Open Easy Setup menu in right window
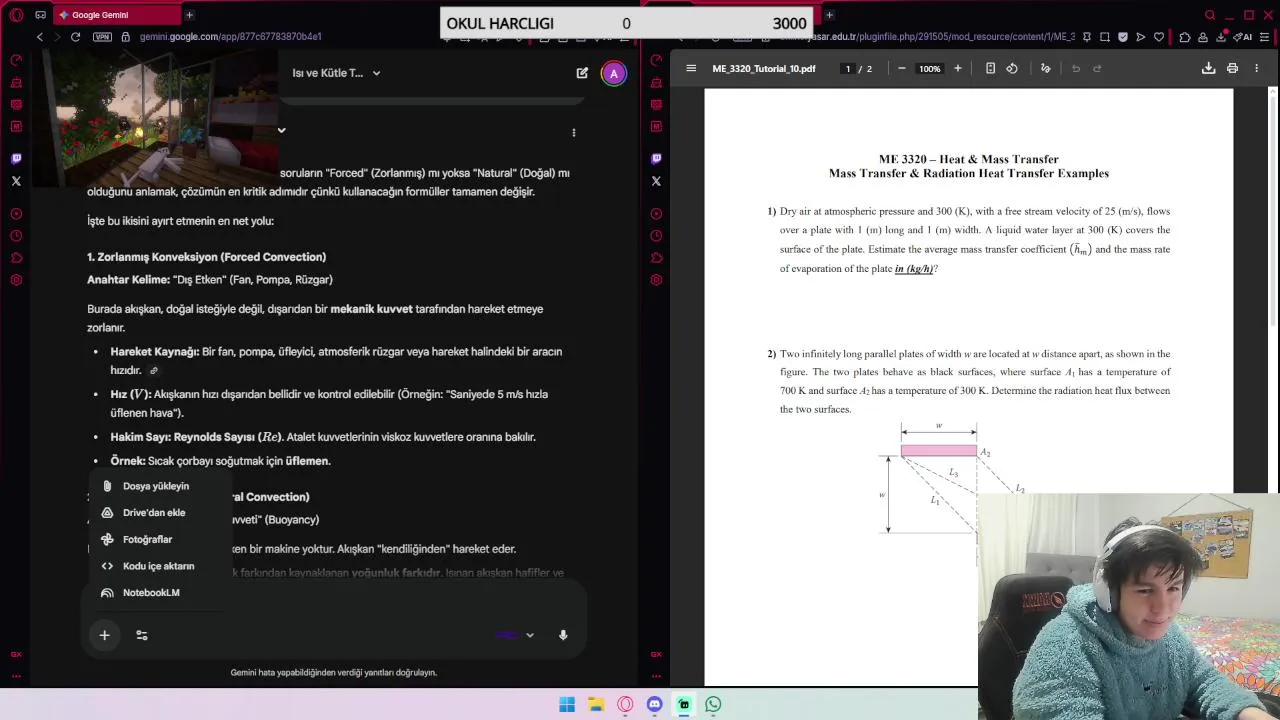 (1265, 37)
